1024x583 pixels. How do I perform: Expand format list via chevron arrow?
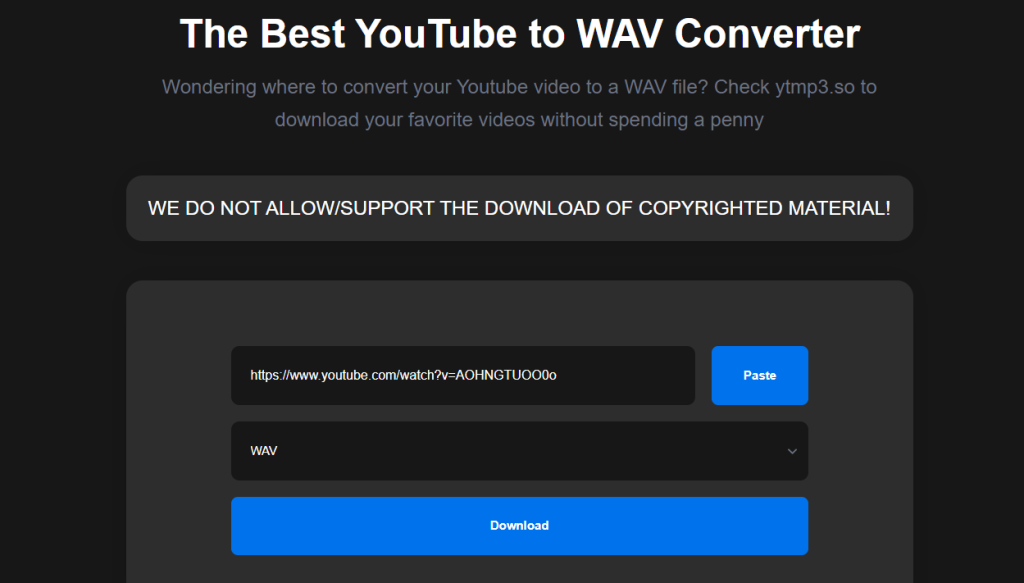(x=792, y=452)
